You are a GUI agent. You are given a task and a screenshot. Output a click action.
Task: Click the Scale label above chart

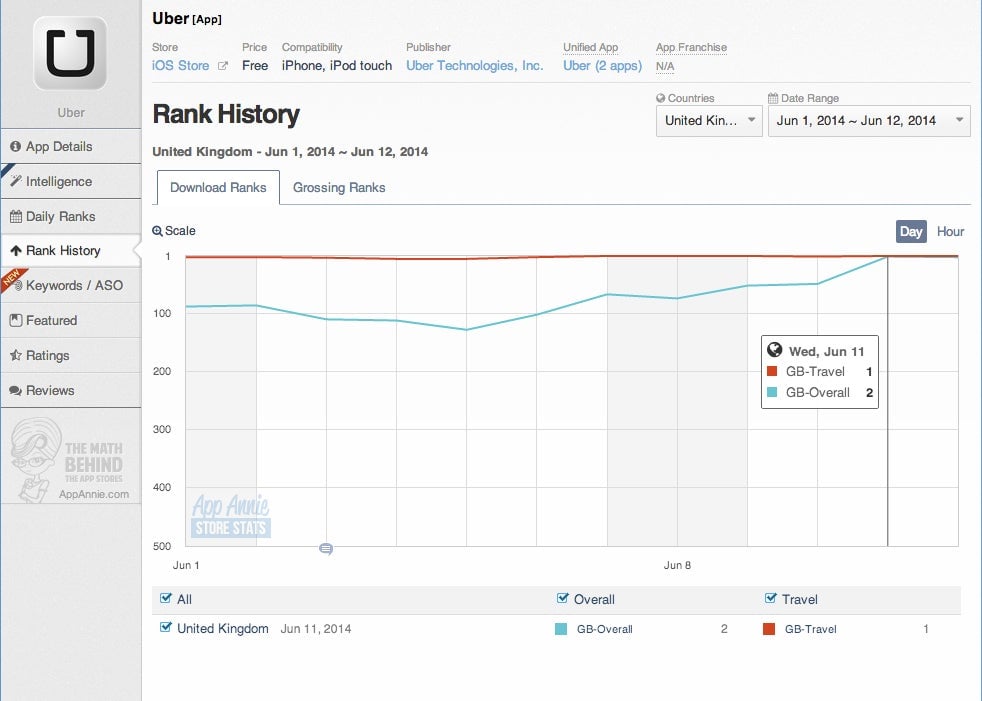pyautogui.click(x=180, y=231)
